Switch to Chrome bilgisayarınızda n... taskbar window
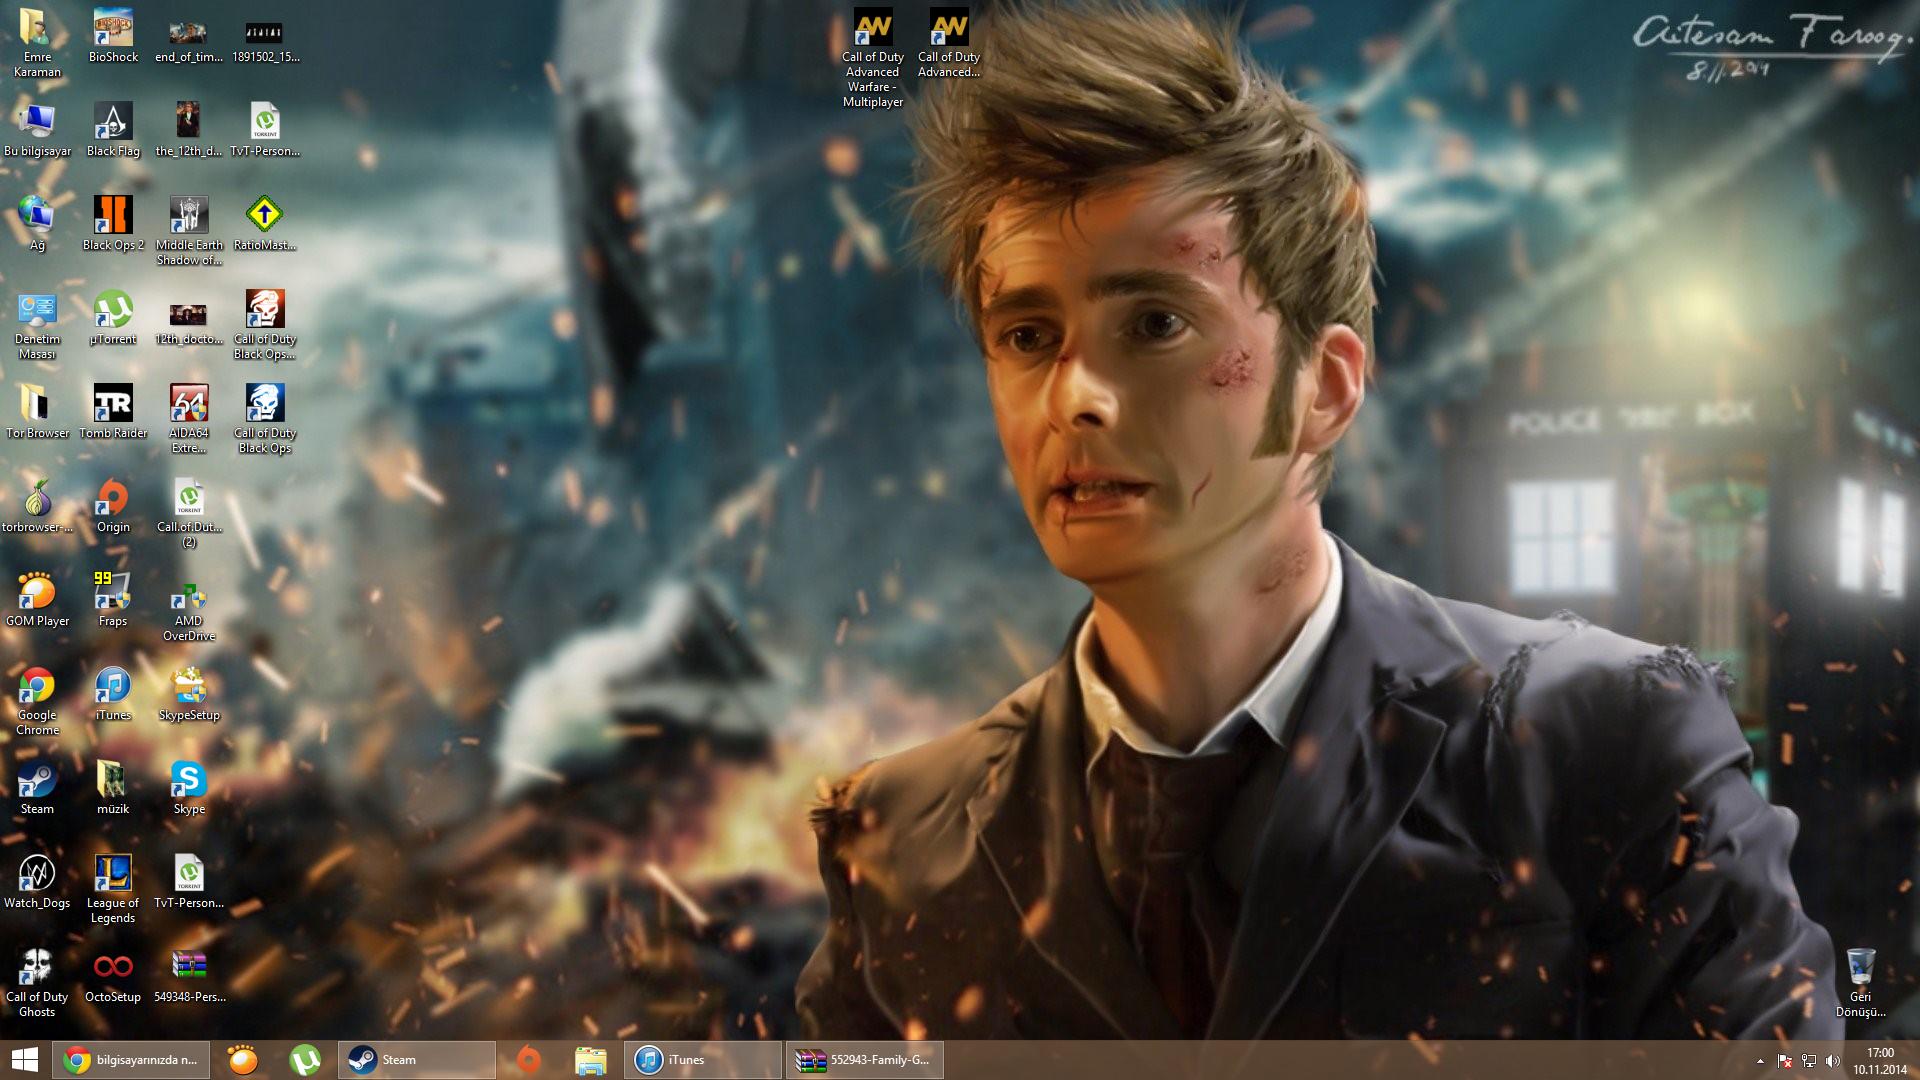This screenshot has height=1080, width=1920. point(131,1060)
